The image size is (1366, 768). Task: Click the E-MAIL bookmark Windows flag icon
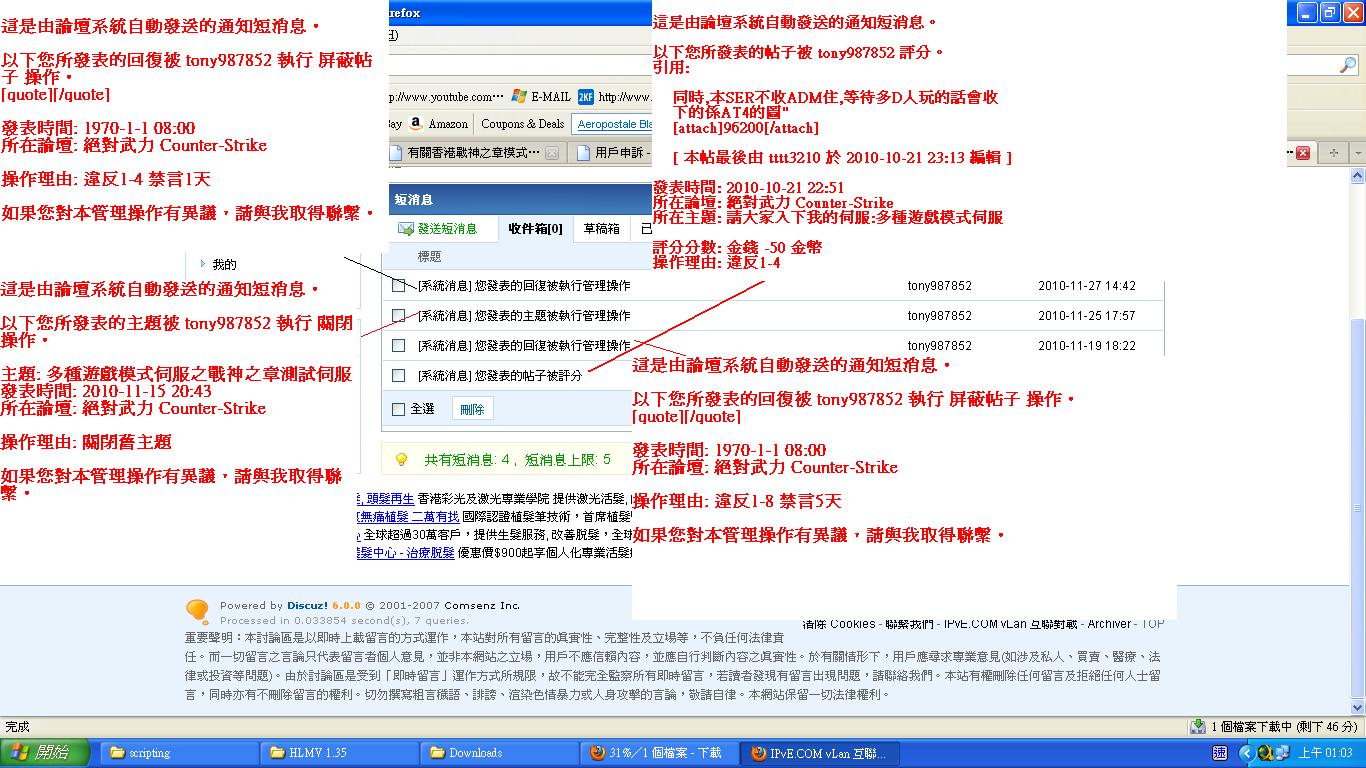519,97
